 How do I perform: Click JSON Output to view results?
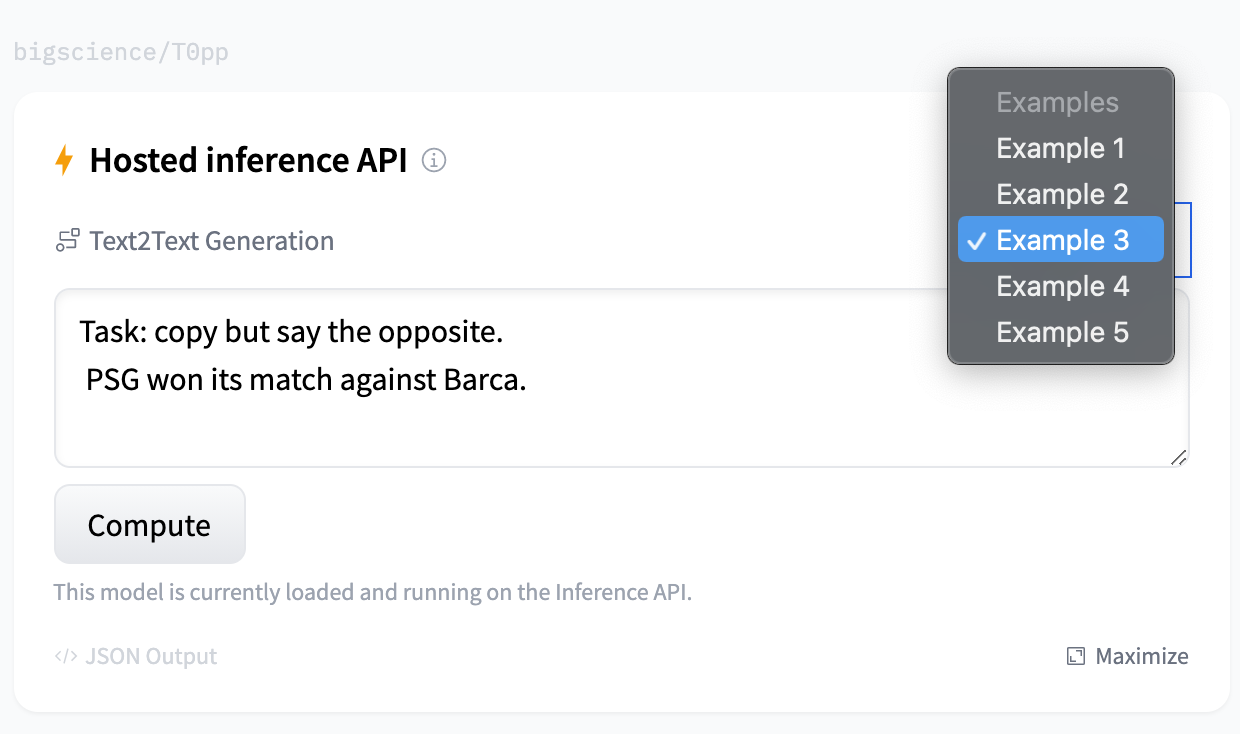(x=150, y=656)
